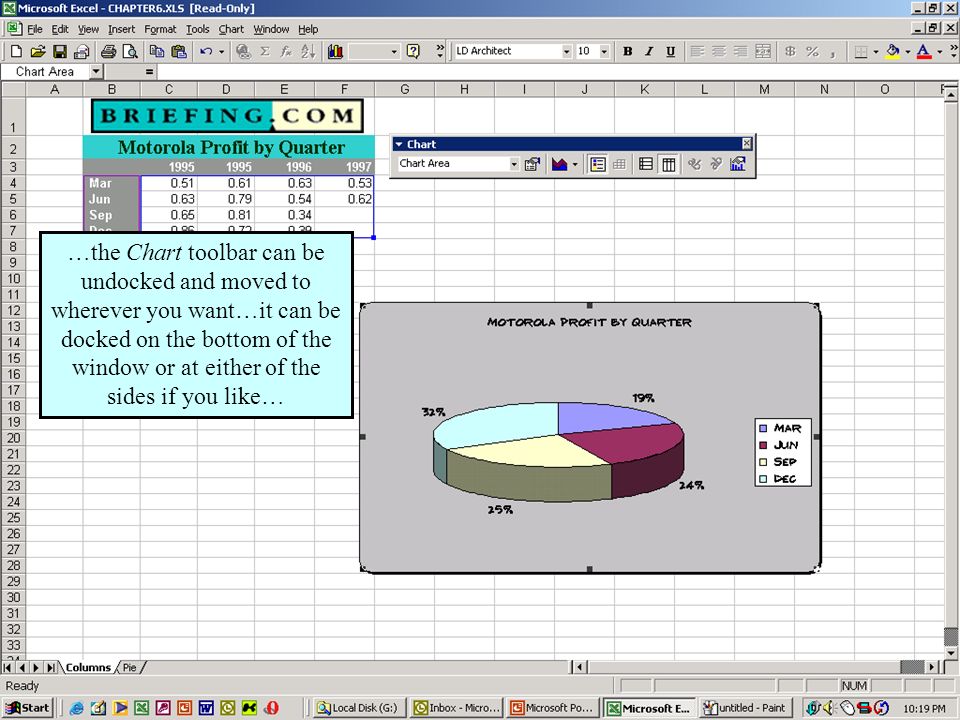Screen dimensions: 960x720
Task: Click the Paste Function fx icon
Action: (x=286, y=51)
